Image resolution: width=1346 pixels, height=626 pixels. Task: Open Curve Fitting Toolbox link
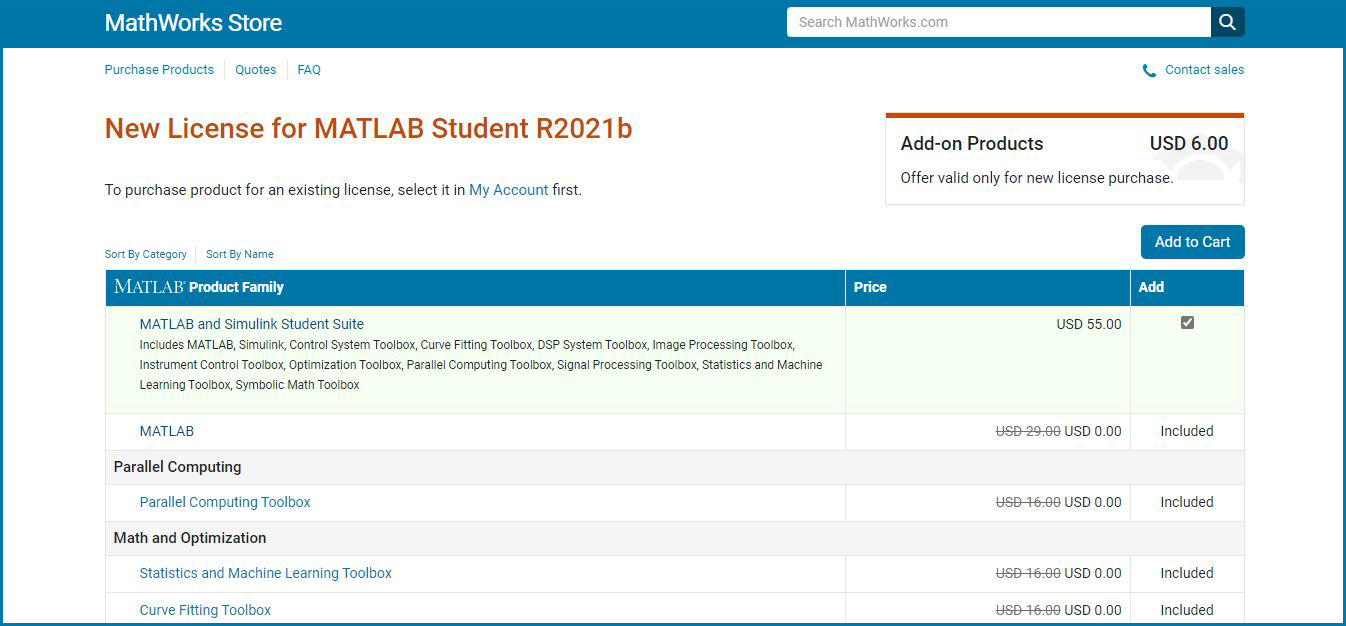pyautogui.click(x=205, y=610)
